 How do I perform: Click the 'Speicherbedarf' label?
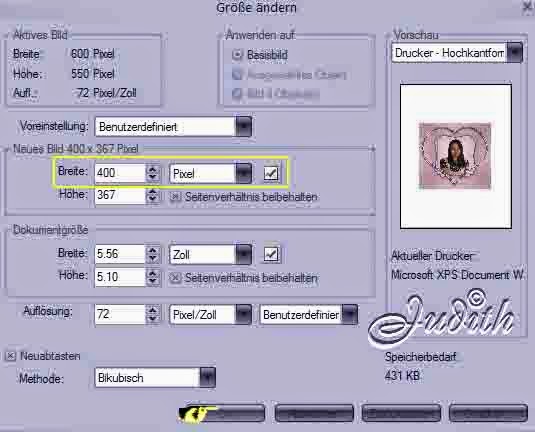click(x=420, y=357)
